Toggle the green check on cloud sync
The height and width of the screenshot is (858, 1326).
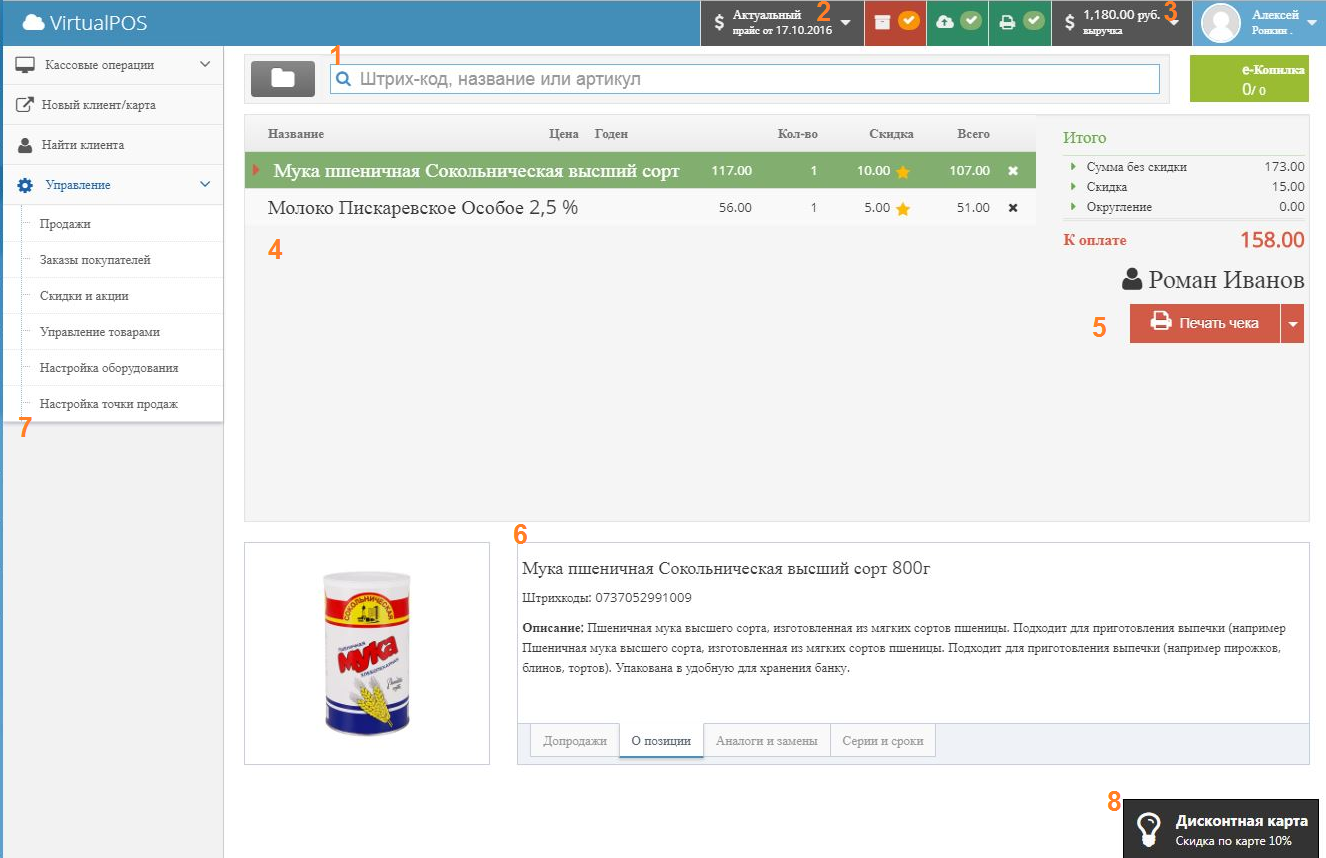point(971,21)
